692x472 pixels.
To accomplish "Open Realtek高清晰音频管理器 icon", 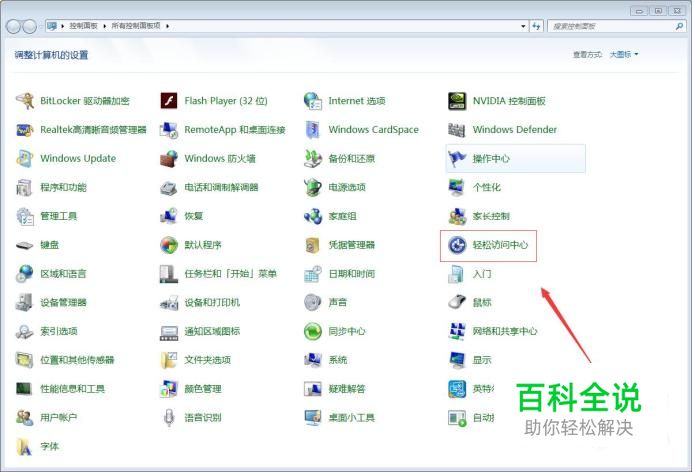I will (x=25, y=130).
